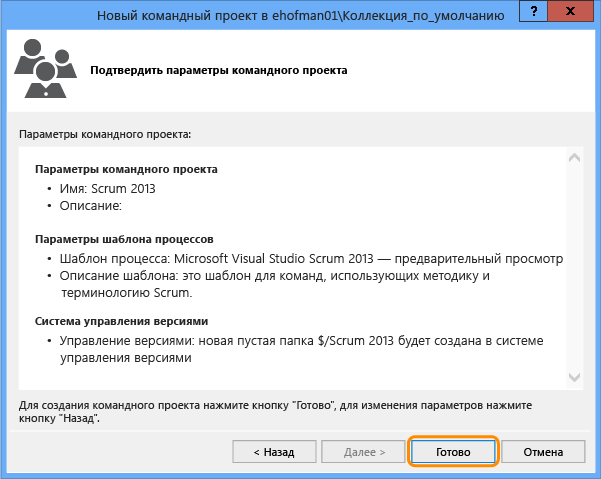This screenshot has width=601, height=479.
Task: Click the Готово button
Action: coord(453,452)
